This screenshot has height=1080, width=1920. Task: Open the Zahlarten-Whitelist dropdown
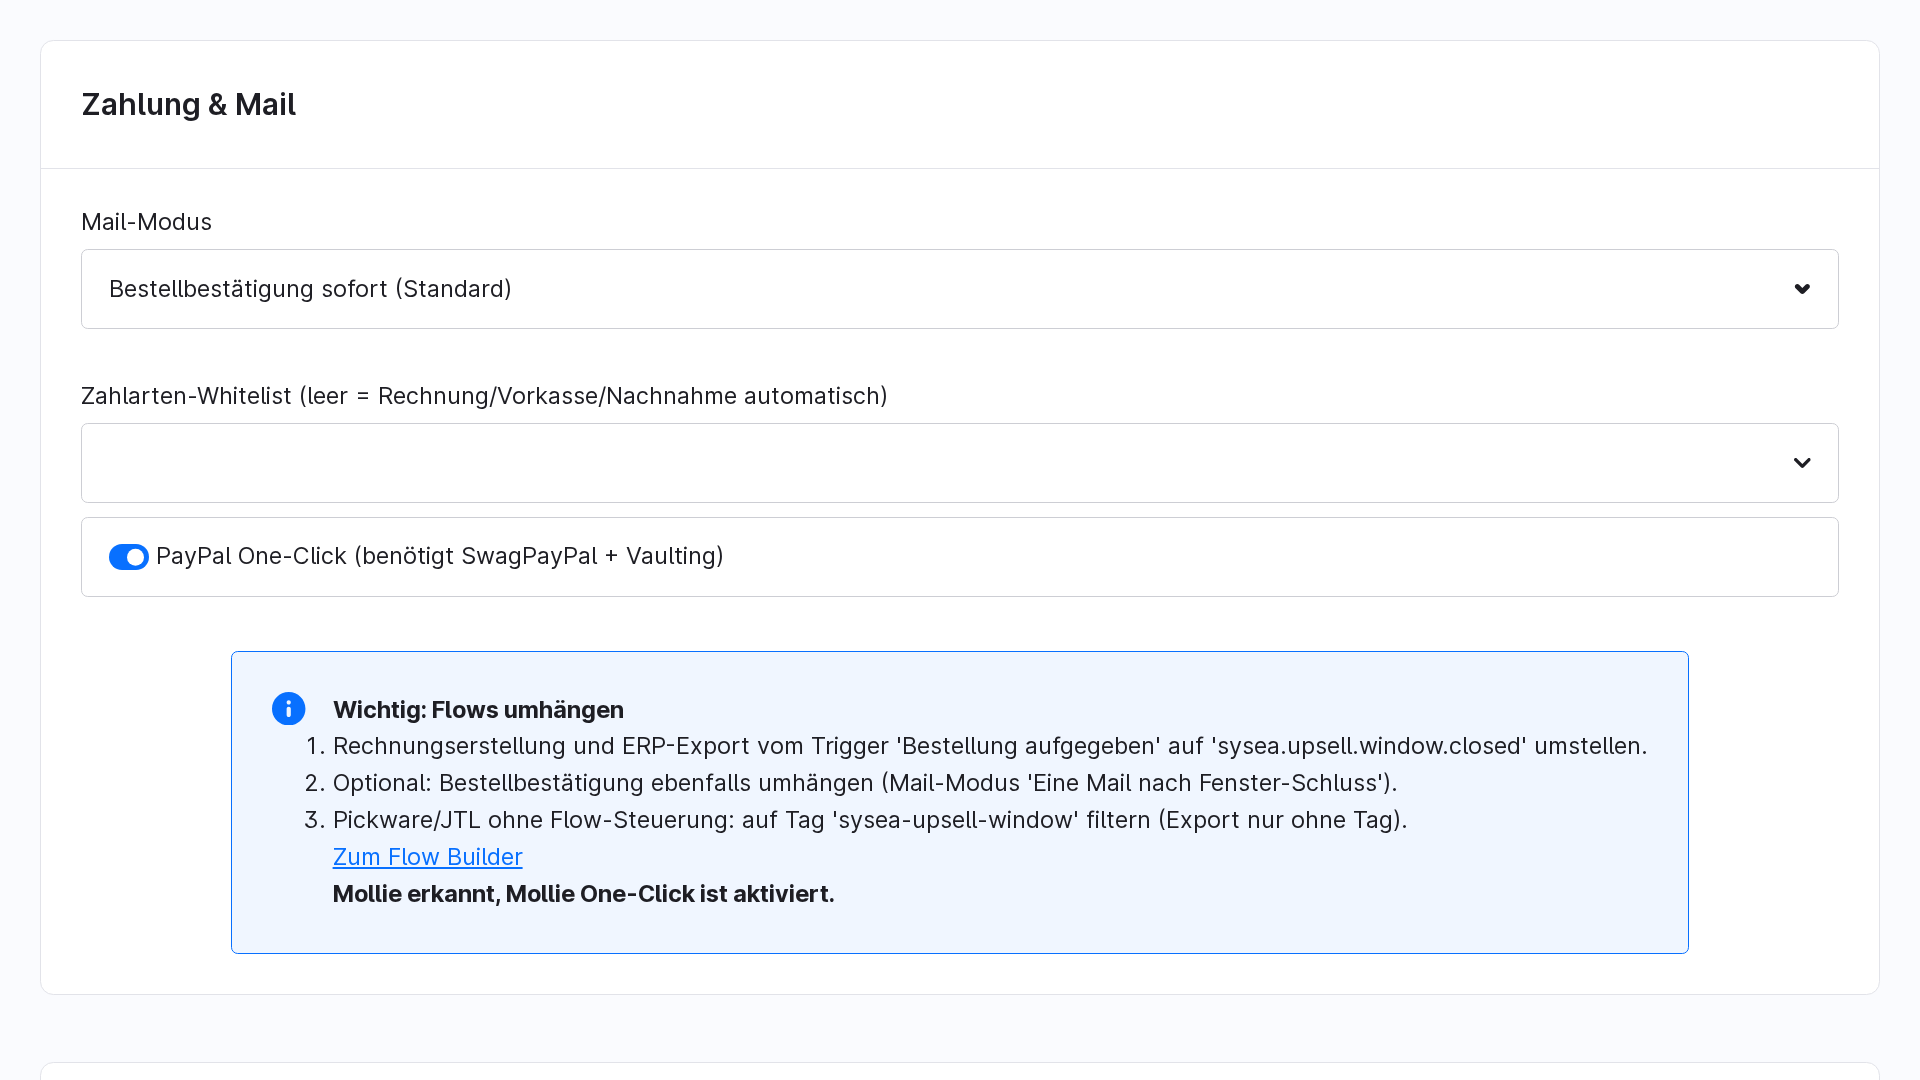[x=960, y=463]
